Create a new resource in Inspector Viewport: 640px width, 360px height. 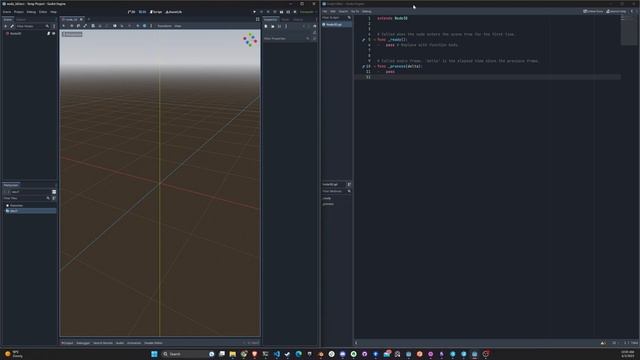coord(266,26)
